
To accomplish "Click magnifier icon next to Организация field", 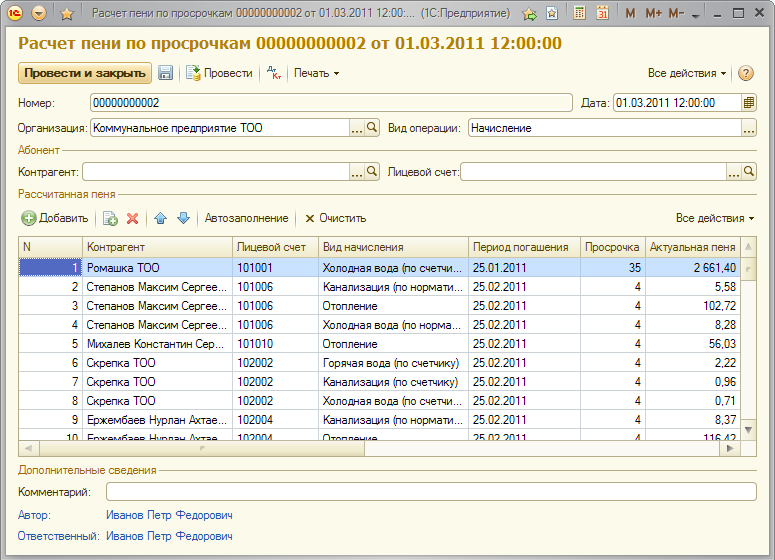I will pos(372,128).
